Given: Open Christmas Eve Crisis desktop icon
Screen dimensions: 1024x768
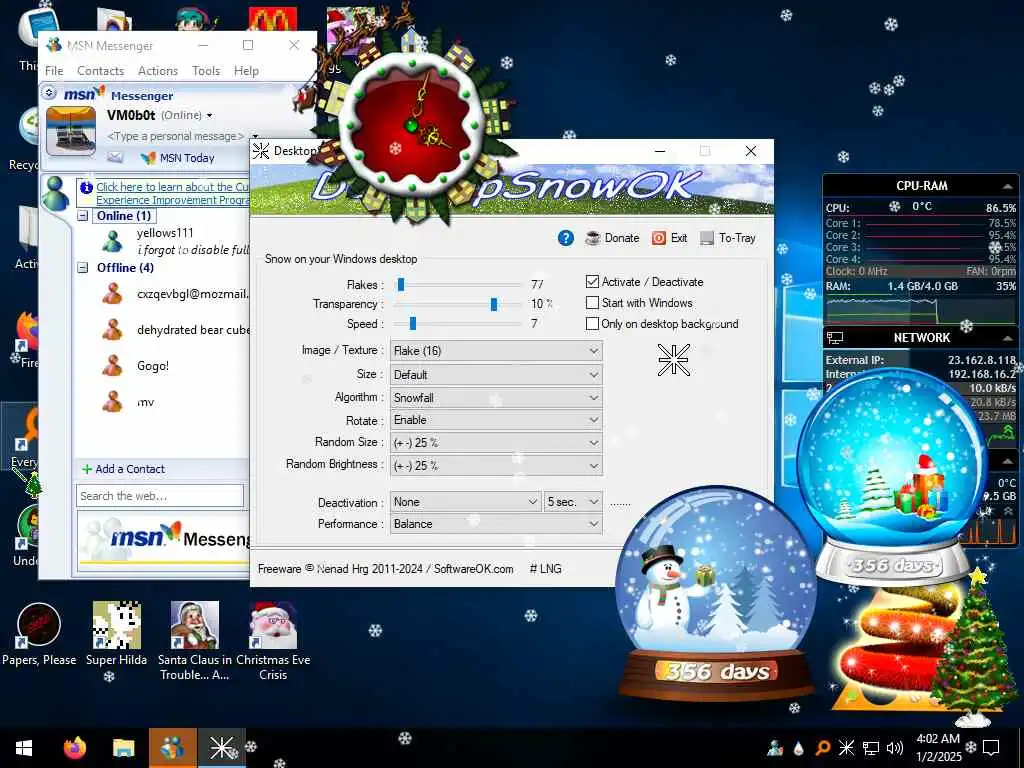Looking at the screenshot, I should point(273,641).
